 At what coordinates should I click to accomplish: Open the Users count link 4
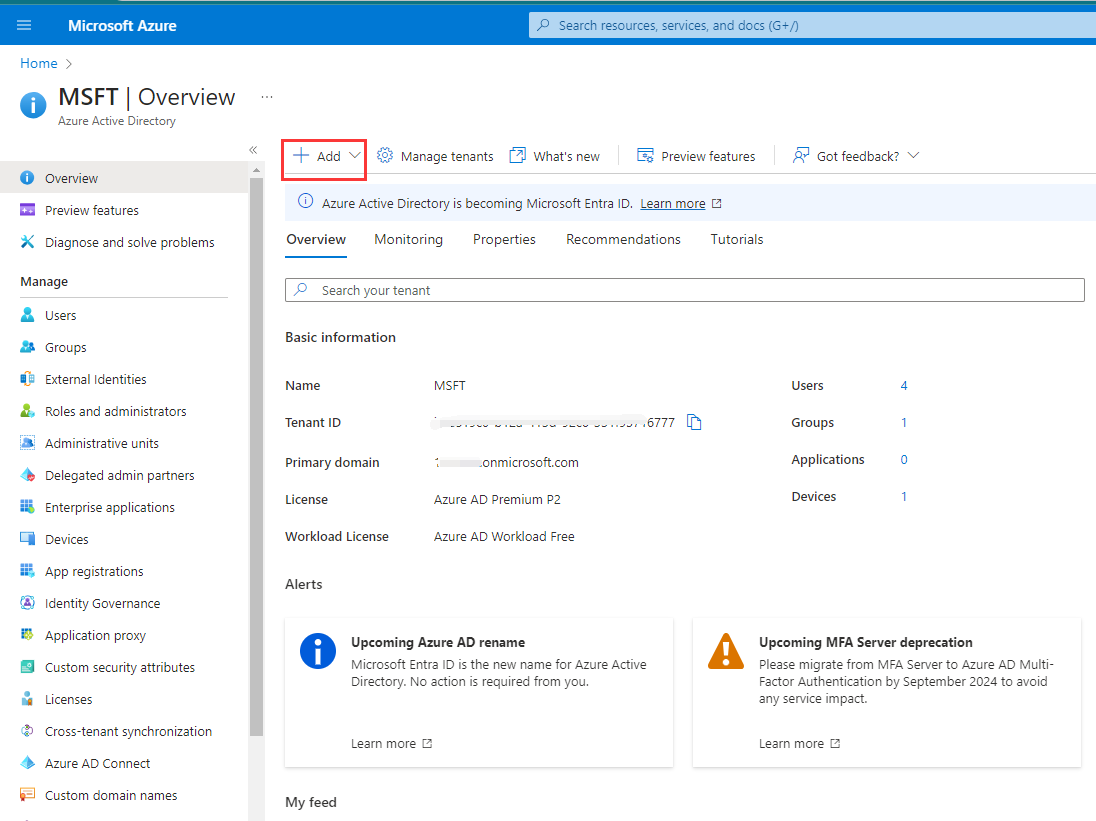click(904, 386)
